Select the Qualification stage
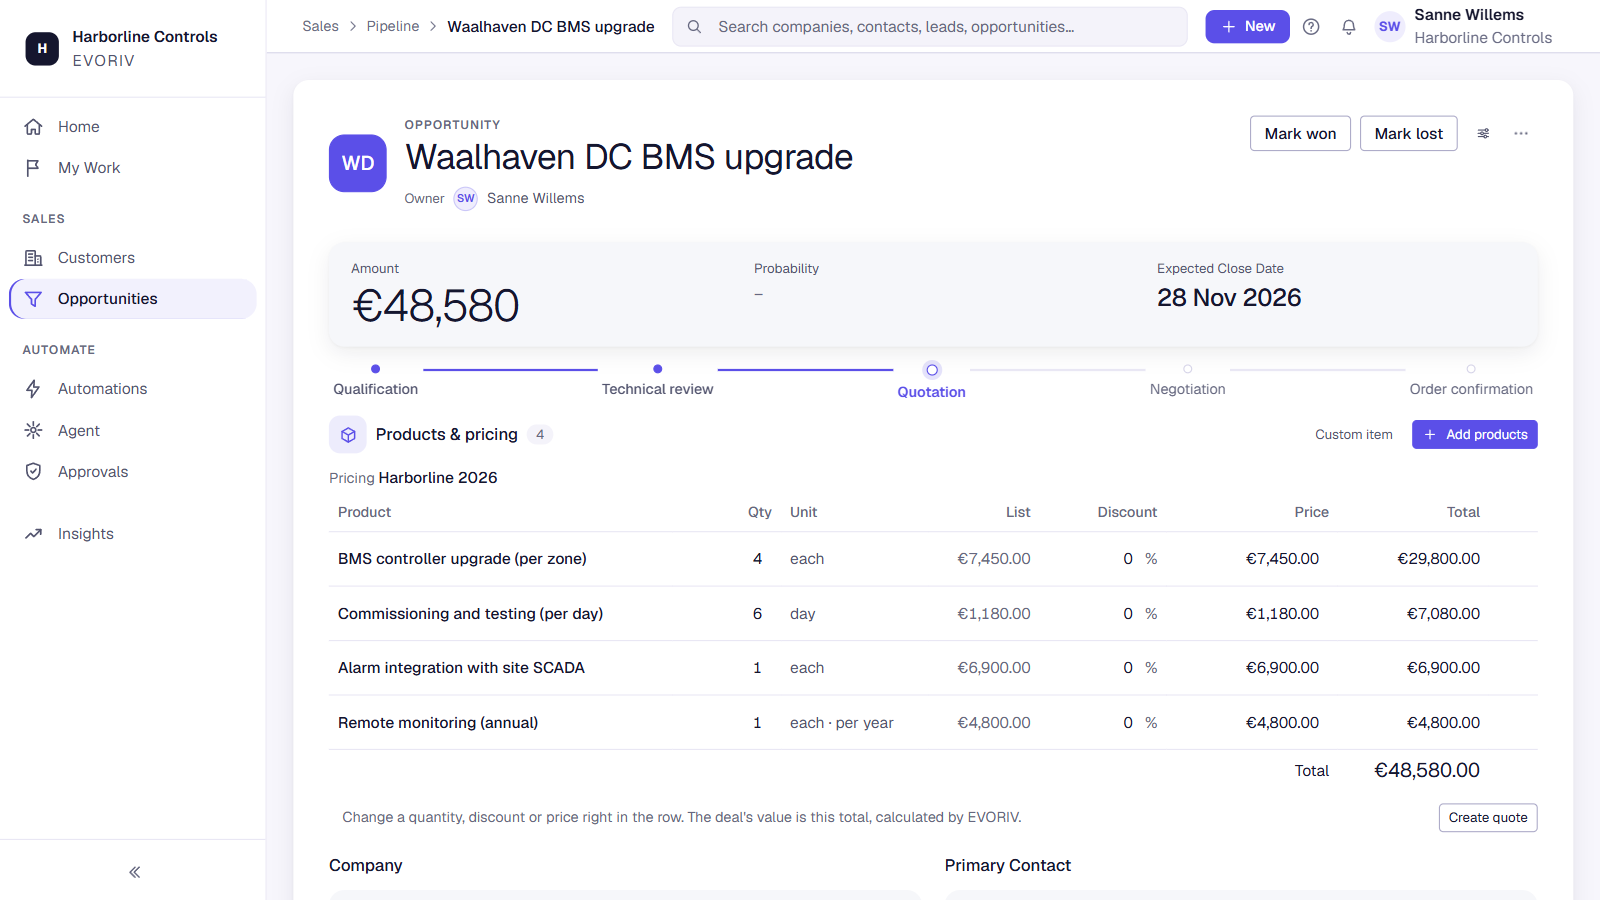The image size is (1600, 900). (375, 381)
